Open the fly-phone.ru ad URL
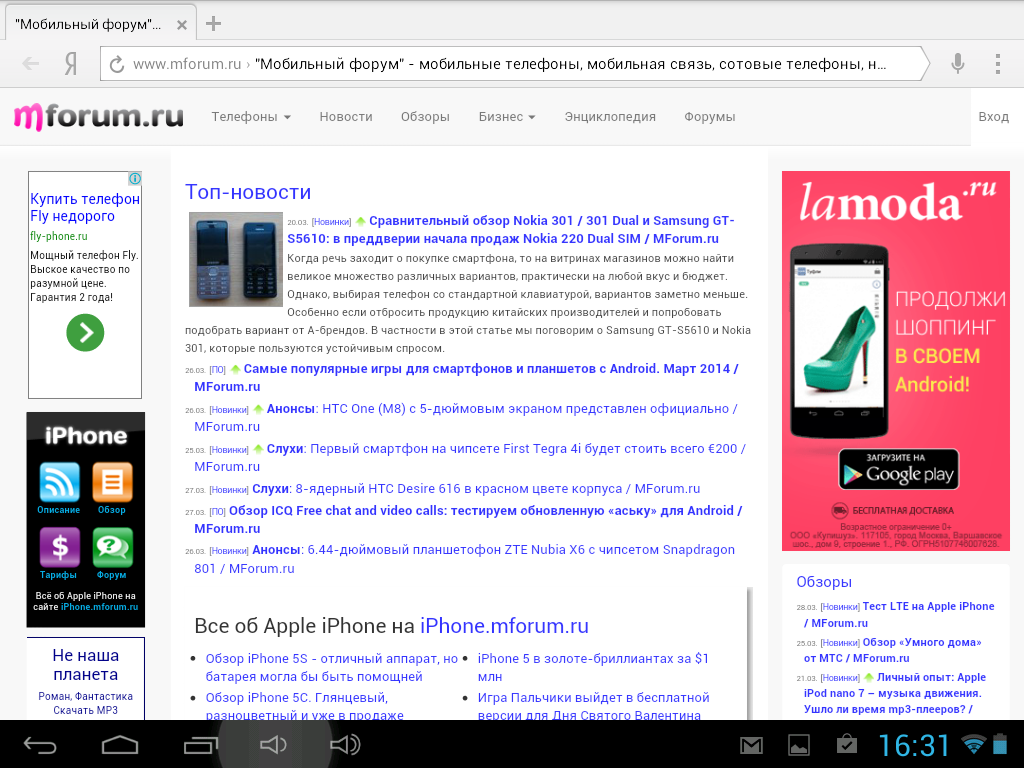 pos(59,236)
